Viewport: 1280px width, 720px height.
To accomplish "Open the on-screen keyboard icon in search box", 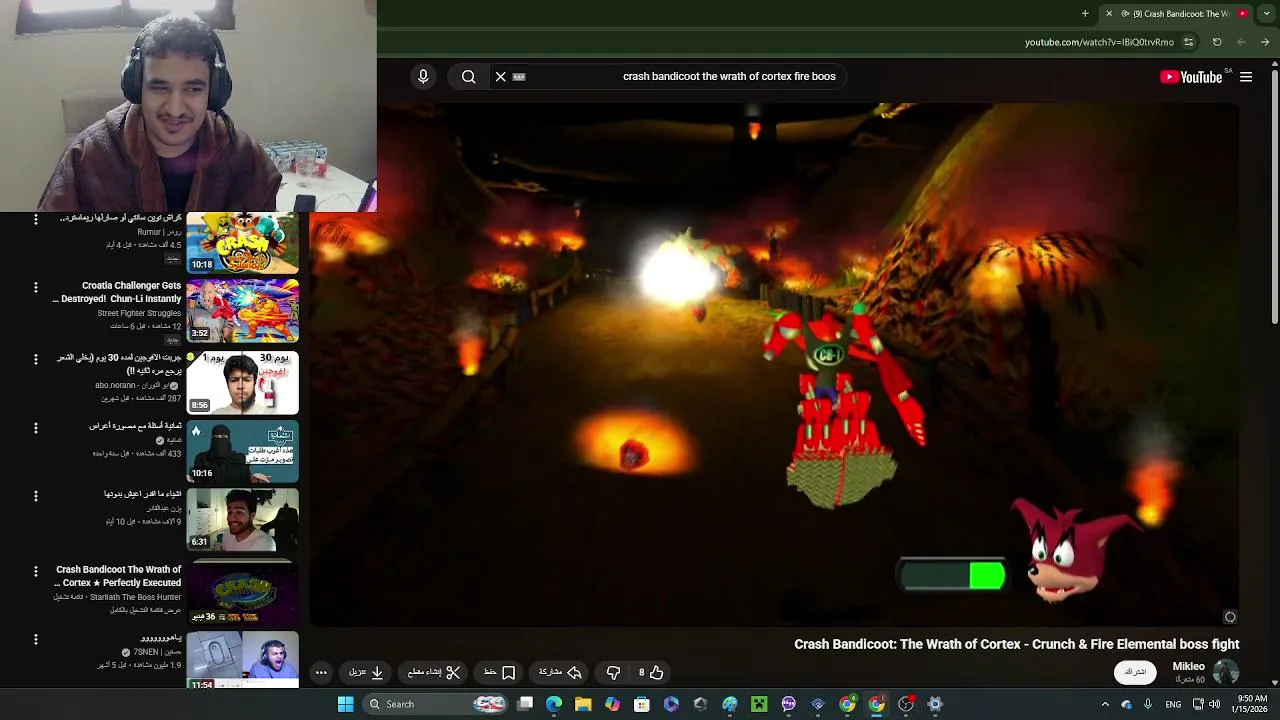I will pyautogui.click(x=519, y=76).
